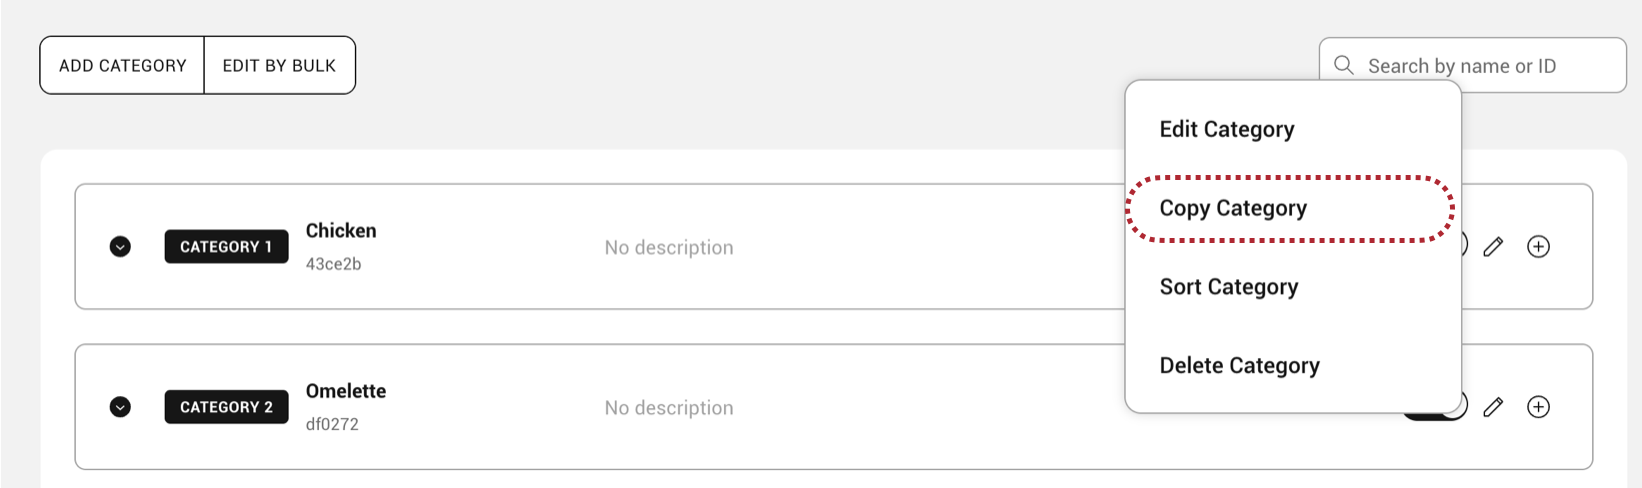Choose Copy Category in the menu
The image size is (1642, 488).
[1233, 208]
